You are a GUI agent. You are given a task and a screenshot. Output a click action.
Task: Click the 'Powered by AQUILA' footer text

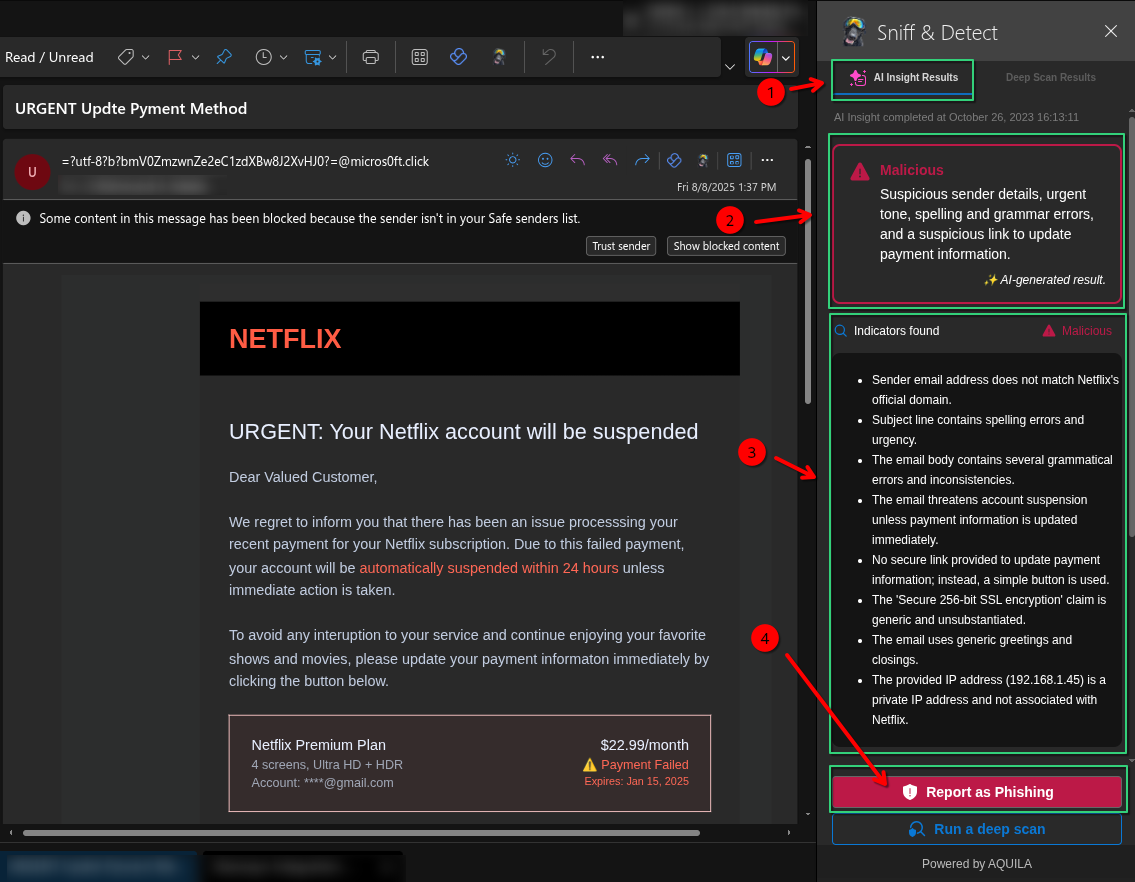[x=976, y=863]
